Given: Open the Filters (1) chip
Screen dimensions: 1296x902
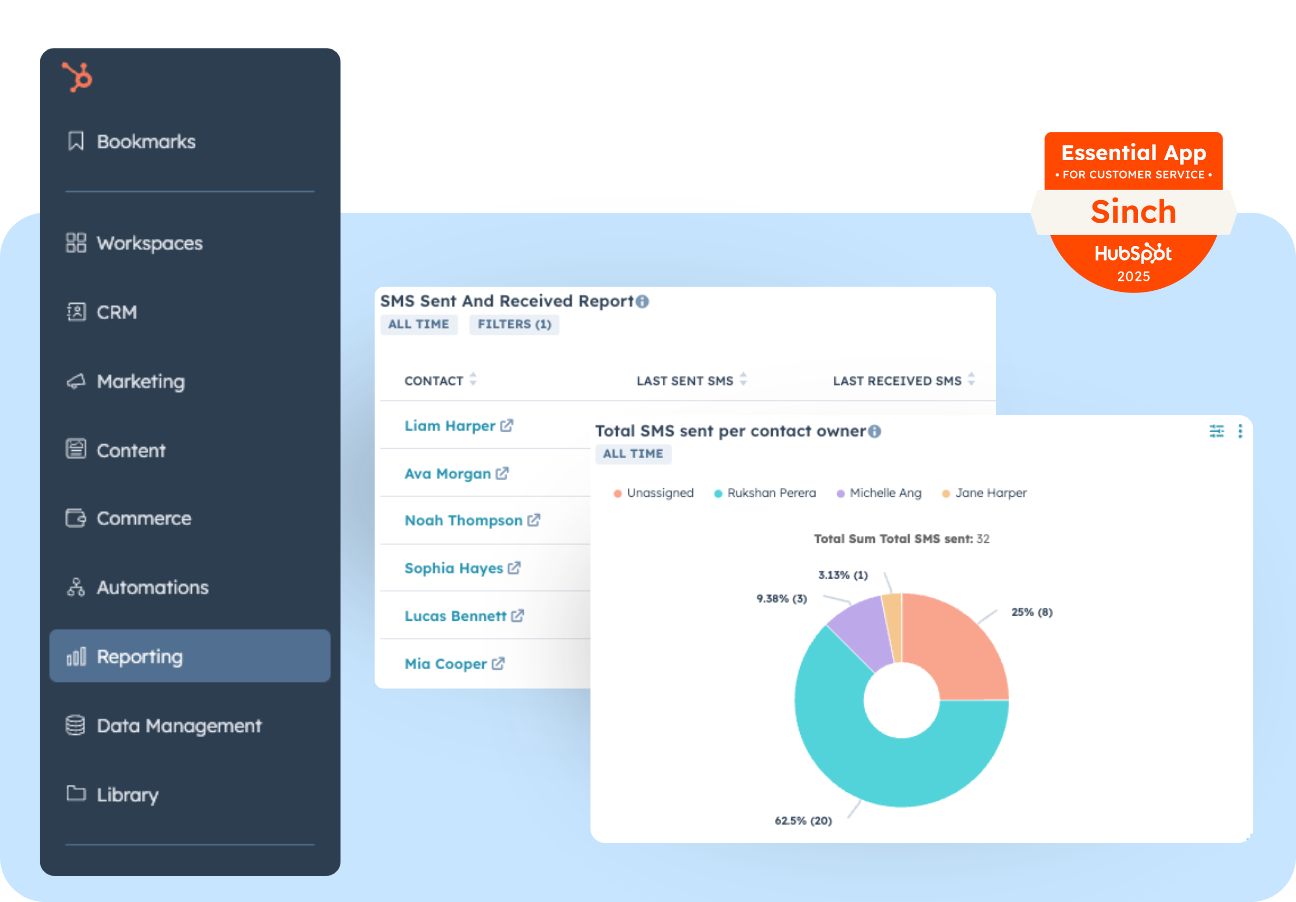Looking at the screenshot, I should pyautogui.click(x=514, y=324).
